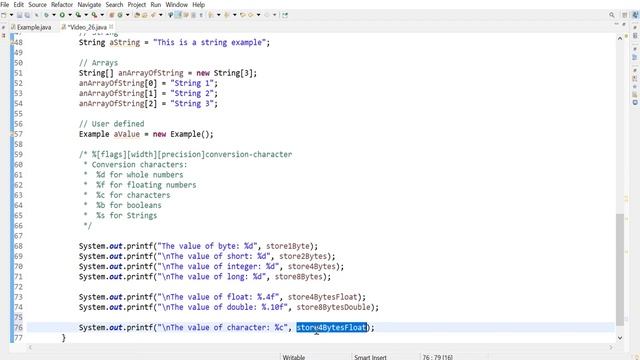Click 'aString' variable on line 48

tap(124, 42)
